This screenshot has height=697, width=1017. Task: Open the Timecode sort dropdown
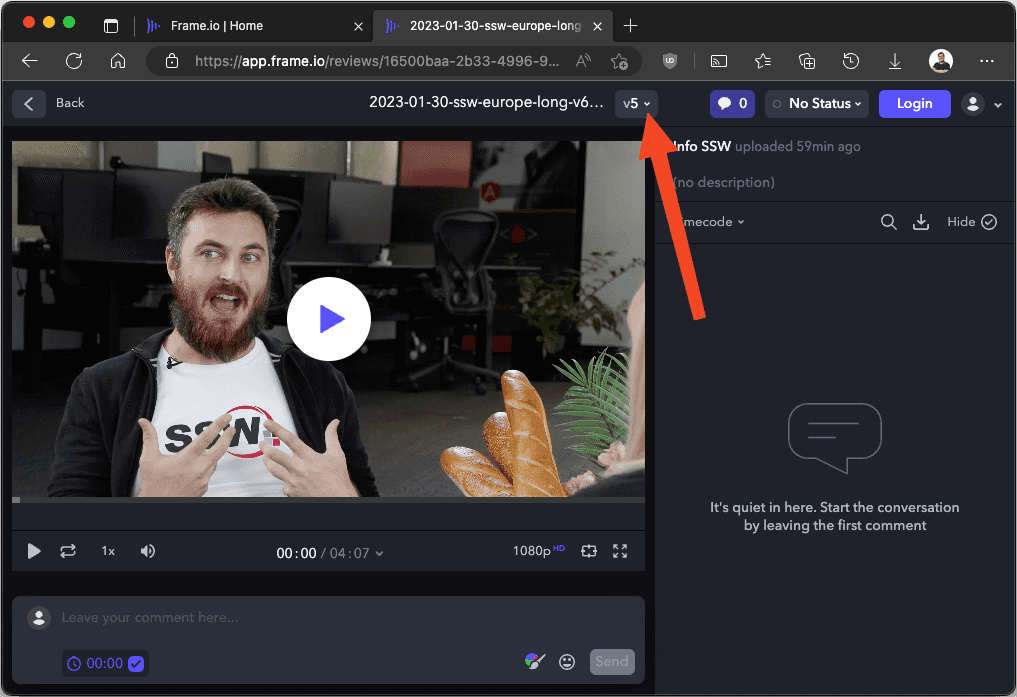pos(710,222)
